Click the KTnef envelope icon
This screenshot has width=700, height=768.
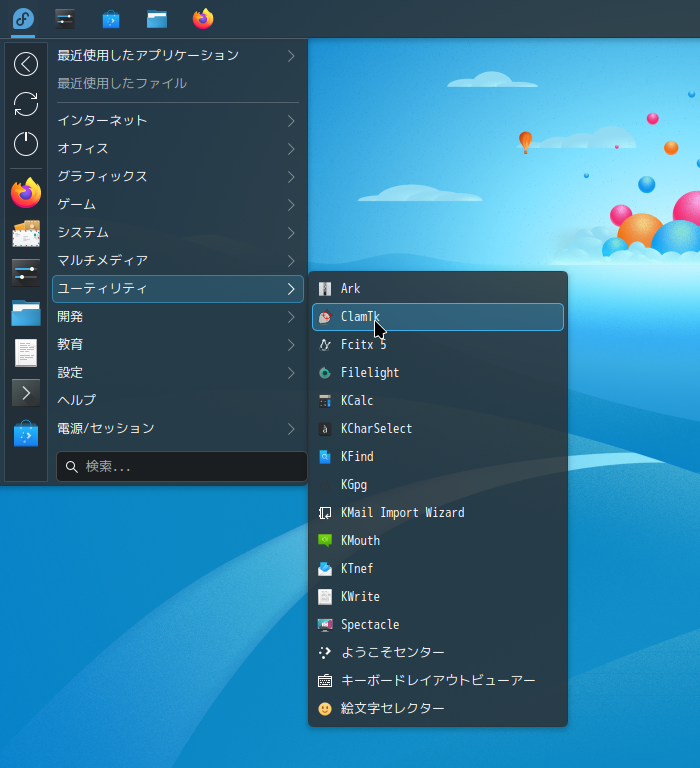tap(325, 569)
